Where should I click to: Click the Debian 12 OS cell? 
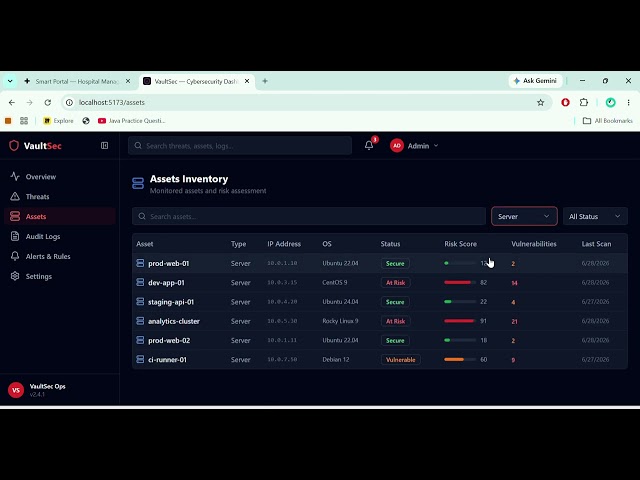click(336, 359)
